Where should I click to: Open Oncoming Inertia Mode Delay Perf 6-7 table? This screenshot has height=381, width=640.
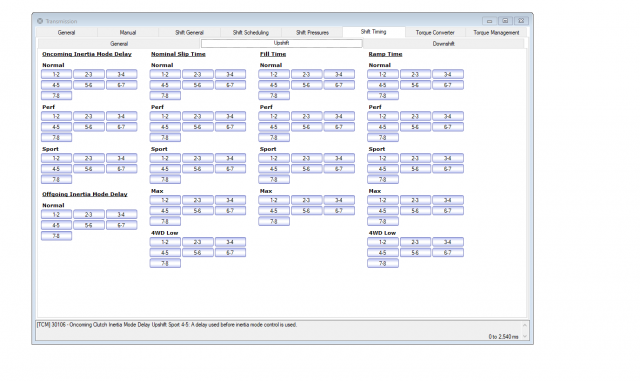tap(121, 127)
